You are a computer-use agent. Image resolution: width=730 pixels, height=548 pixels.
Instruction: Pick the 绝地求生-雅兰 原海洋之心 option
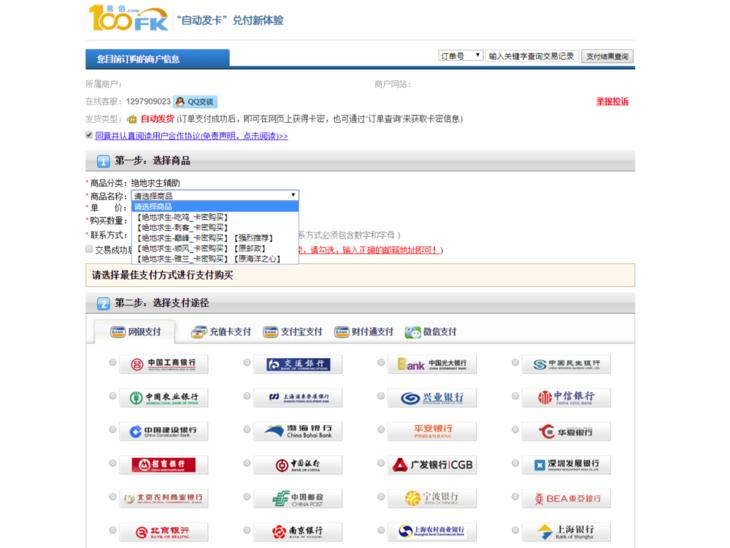tap(215, 258)
